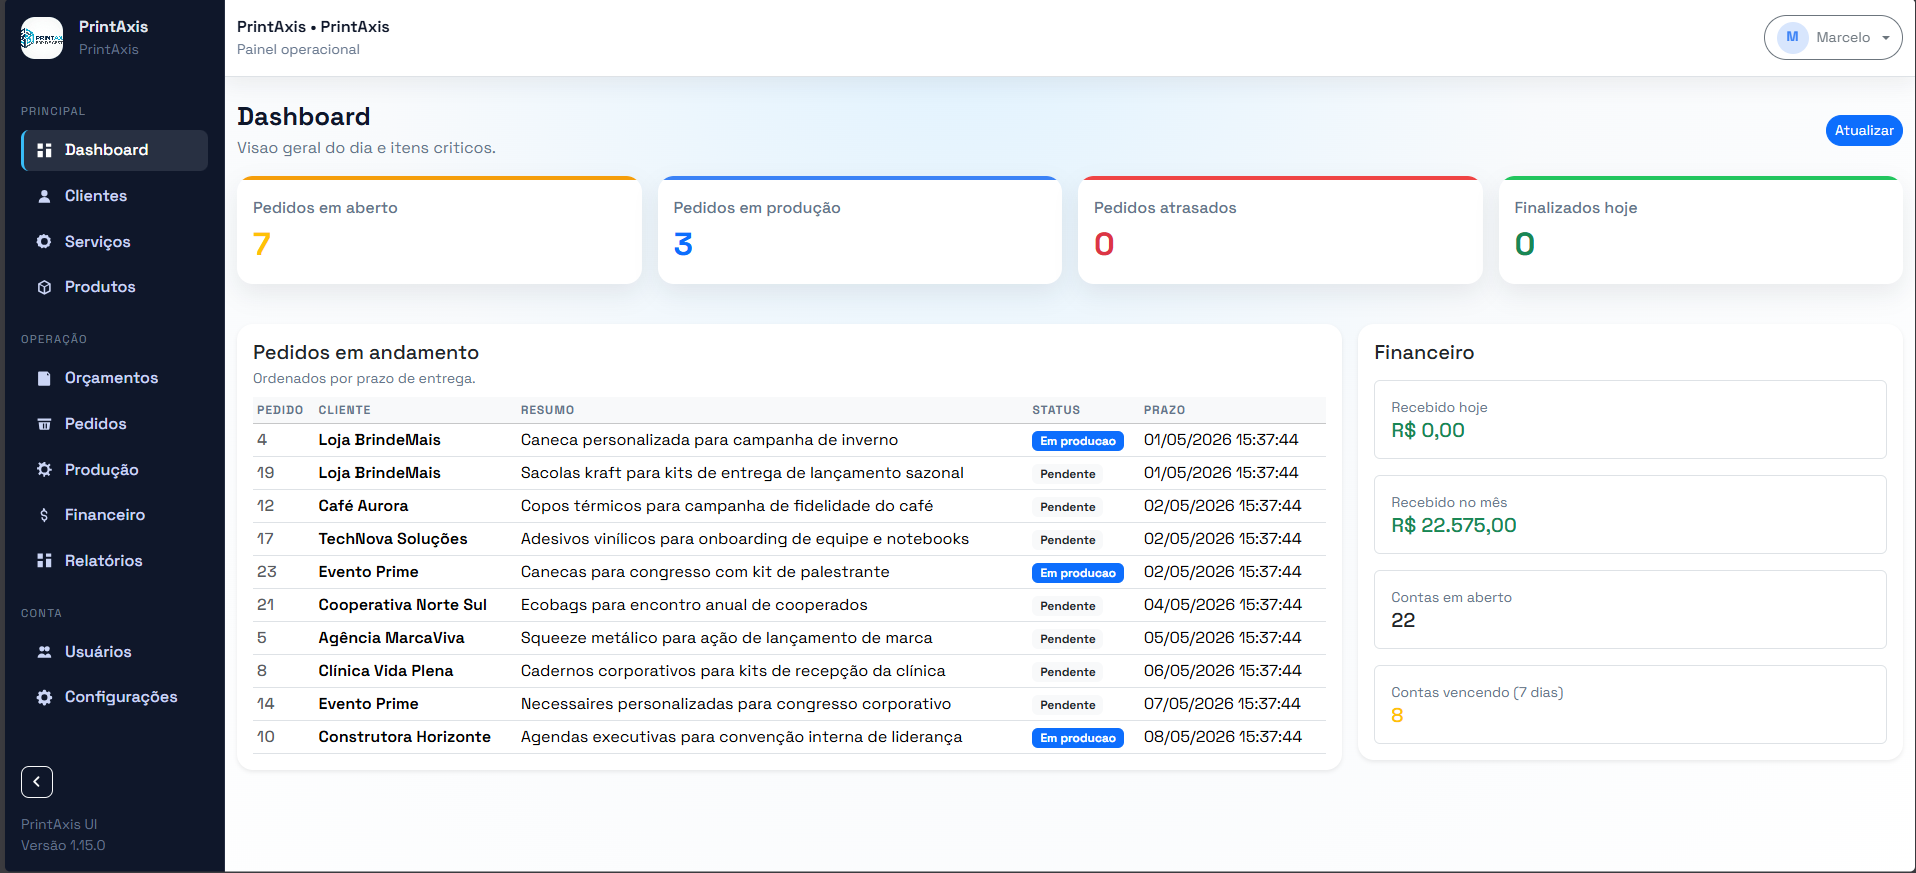Click the Em producao badge for order 23
1916x873 pixels.
[1078, 573]
